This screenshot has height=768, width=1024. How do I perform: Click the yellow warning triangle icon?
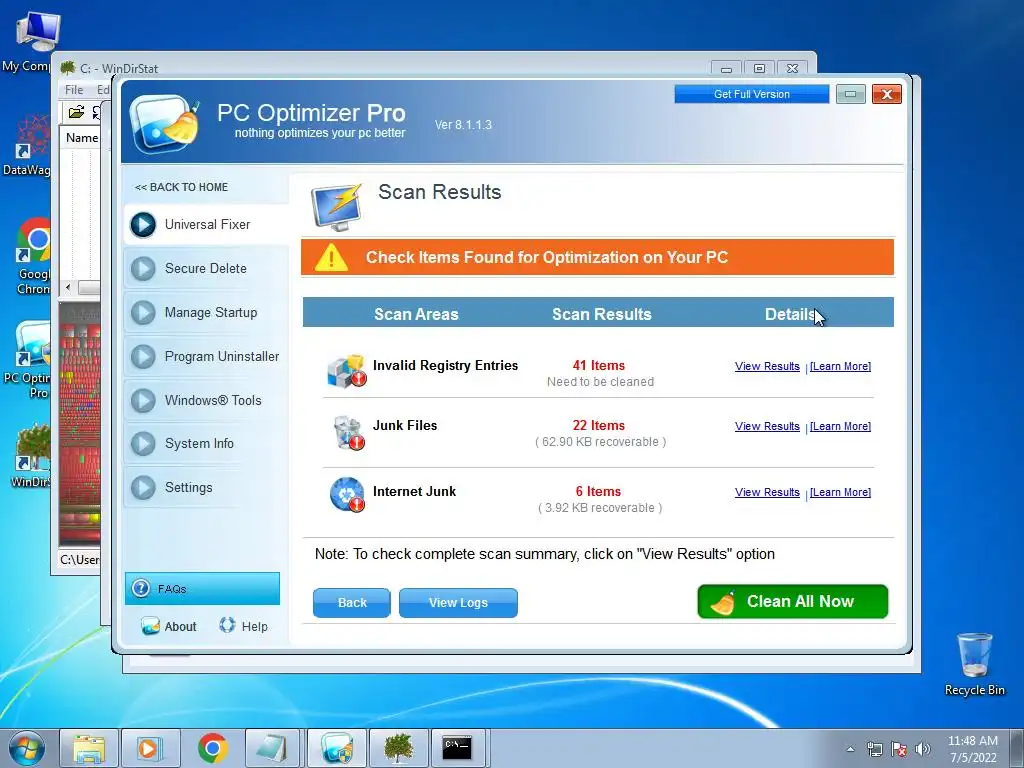[331, 257]
